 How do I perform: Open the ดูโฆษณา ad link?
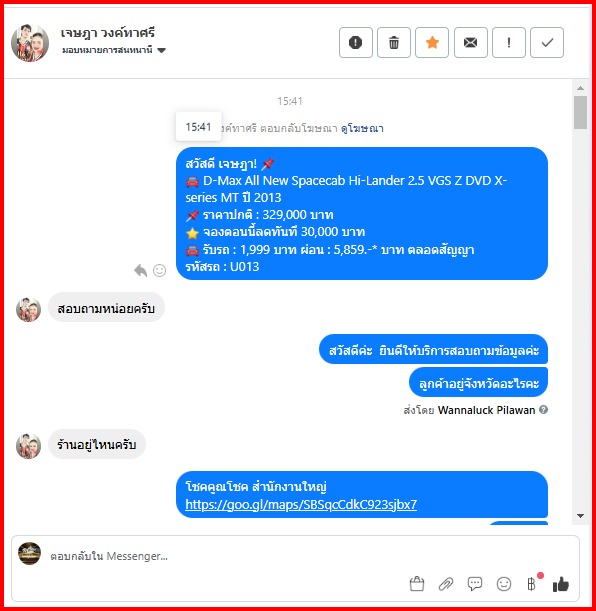pos(362,128)
